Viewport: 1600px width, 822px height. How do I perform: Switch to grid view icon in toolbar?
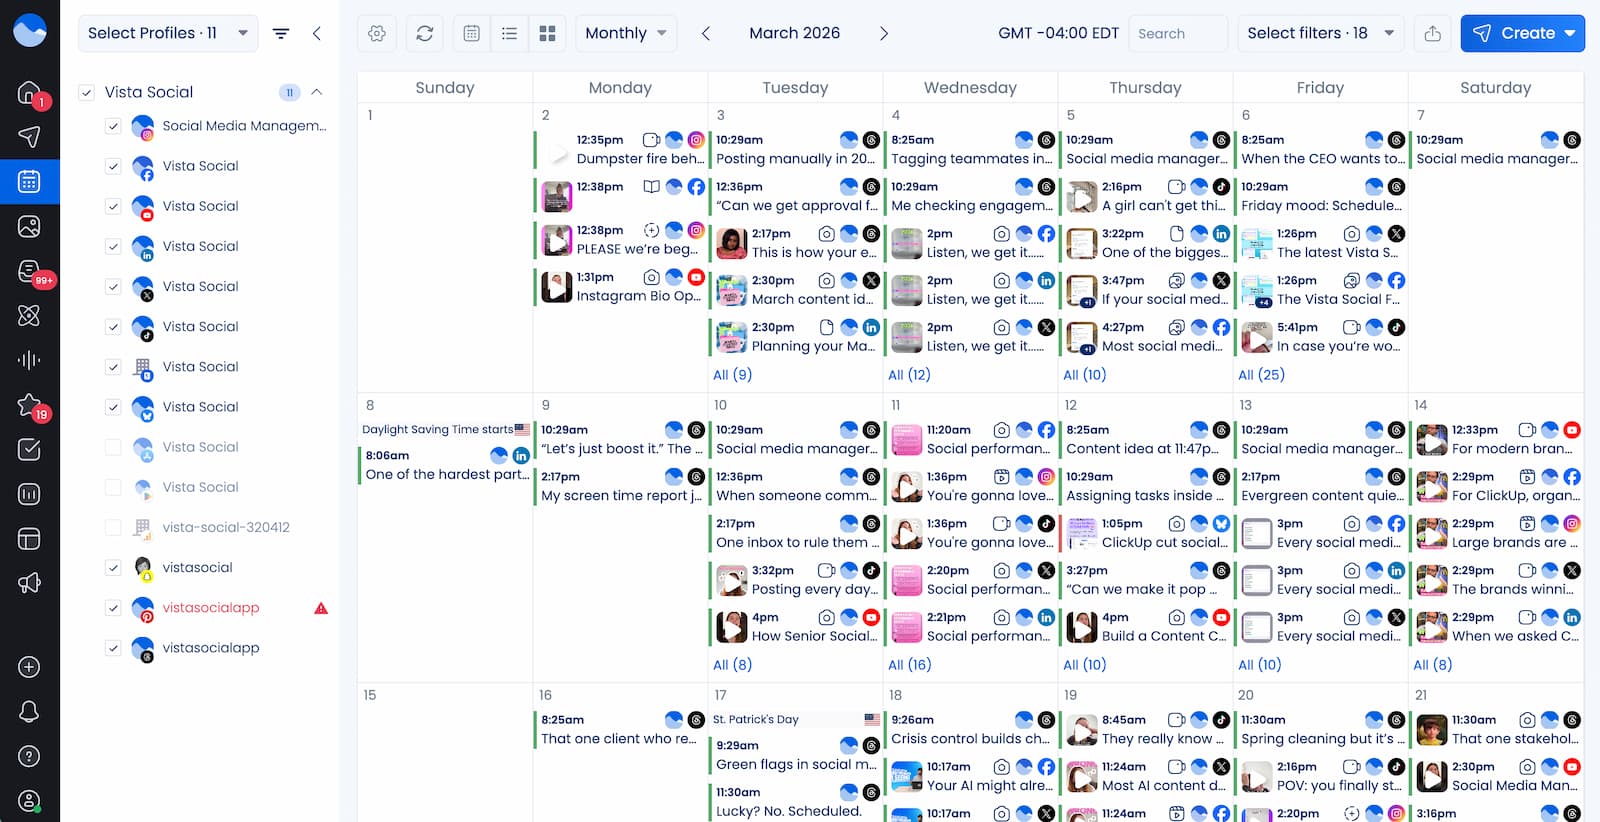547,33
